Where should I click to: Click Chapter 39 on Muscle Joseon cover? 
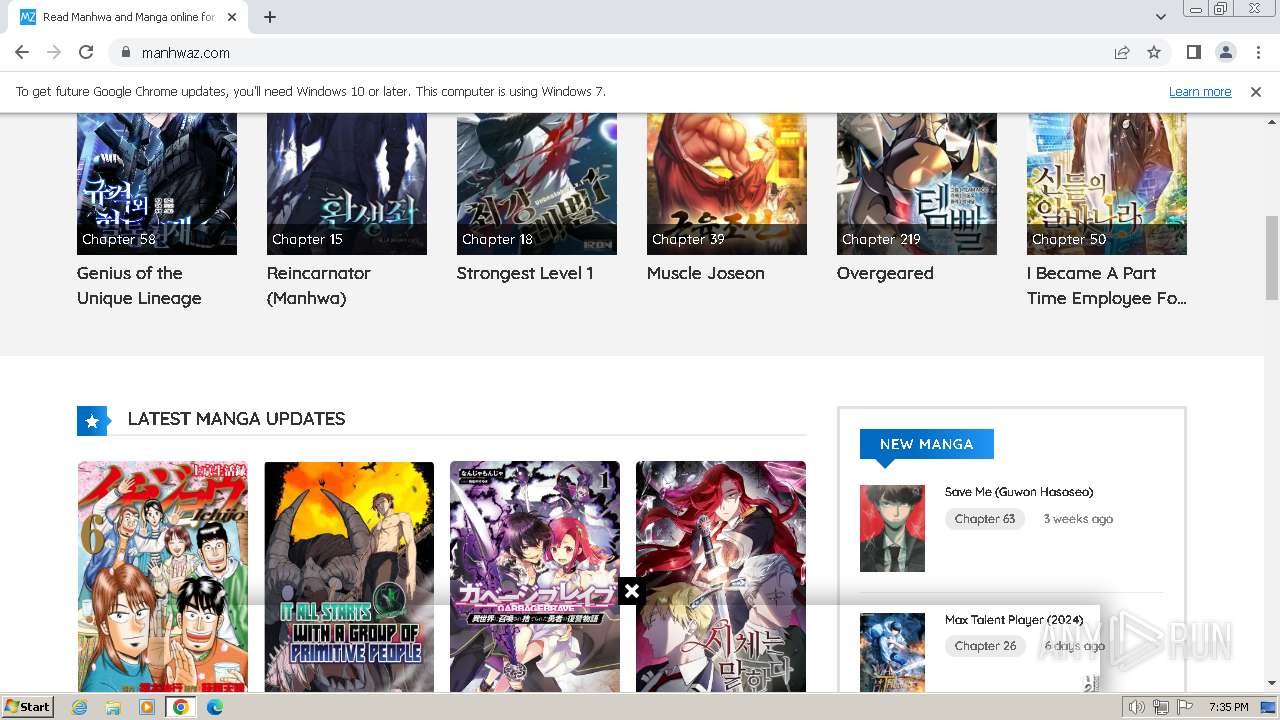[688, 239]
